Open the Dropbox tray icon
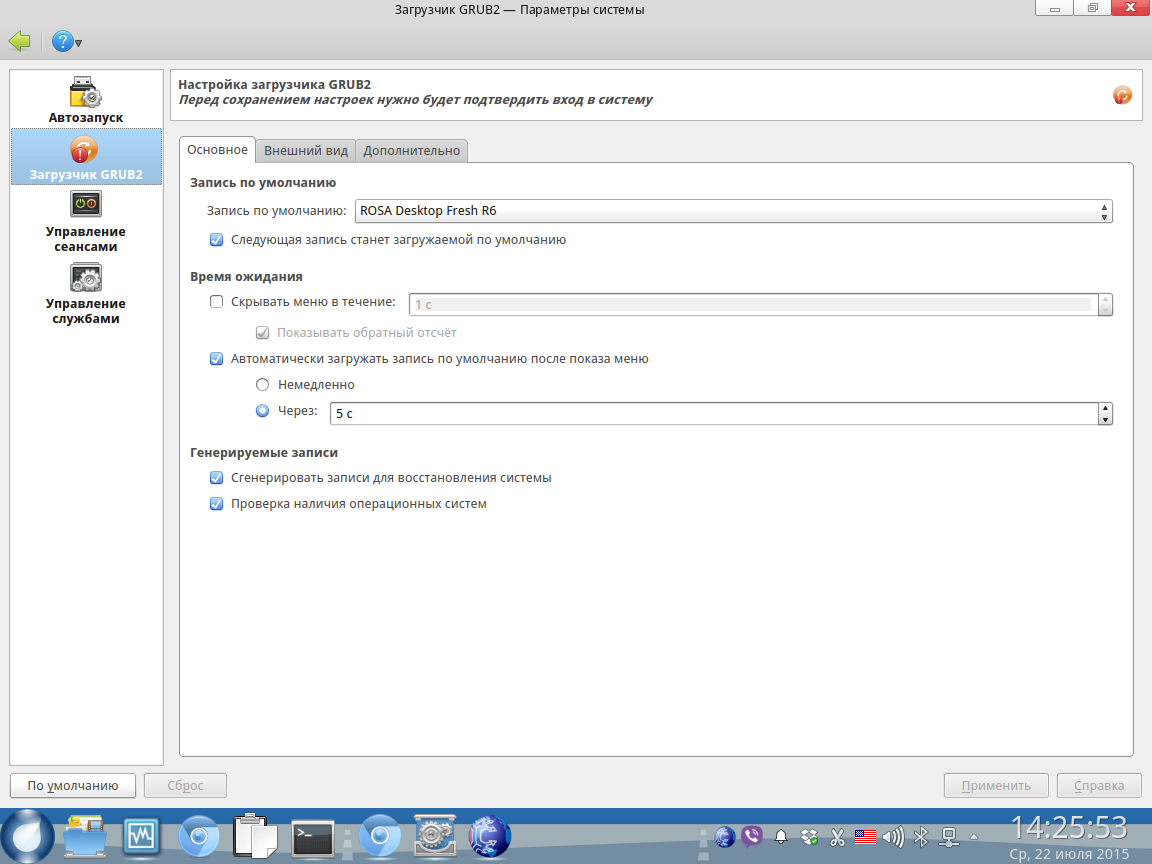The image size is (1152, 864). point(809,836)
